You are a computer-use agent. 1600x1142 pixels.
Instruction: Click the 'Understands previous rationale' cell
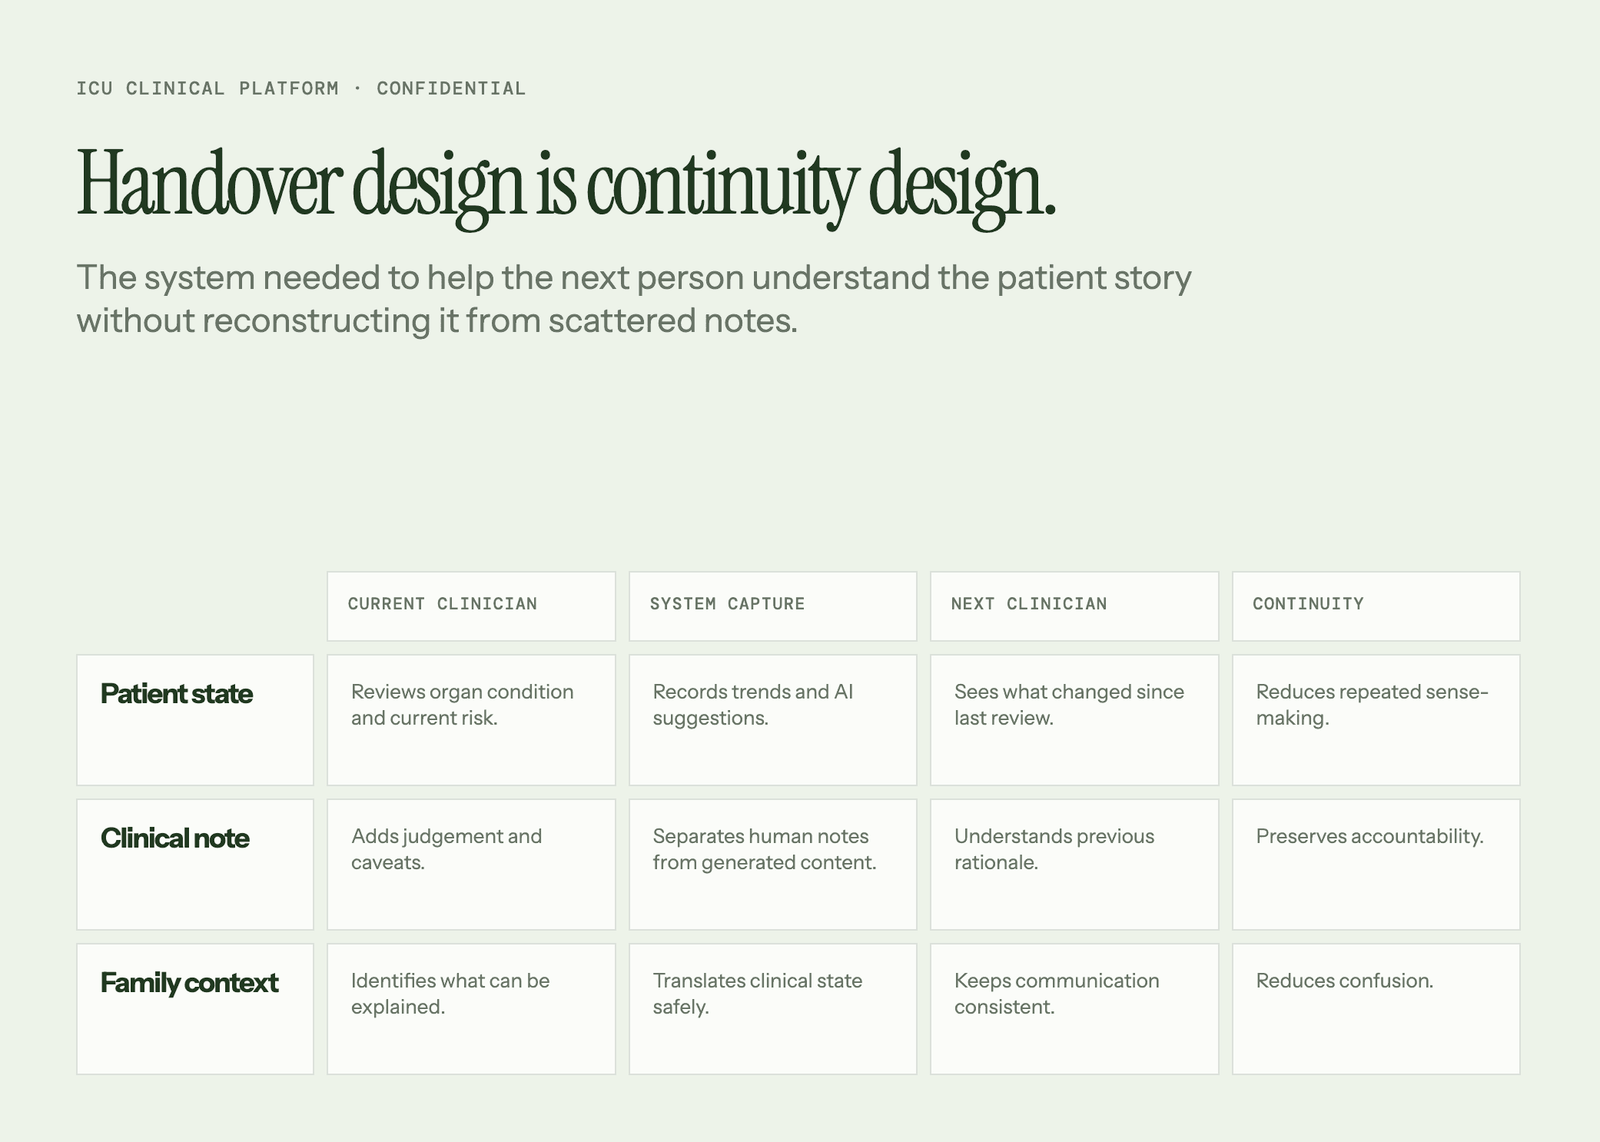pyautogui.click(x=1075, y=864)
